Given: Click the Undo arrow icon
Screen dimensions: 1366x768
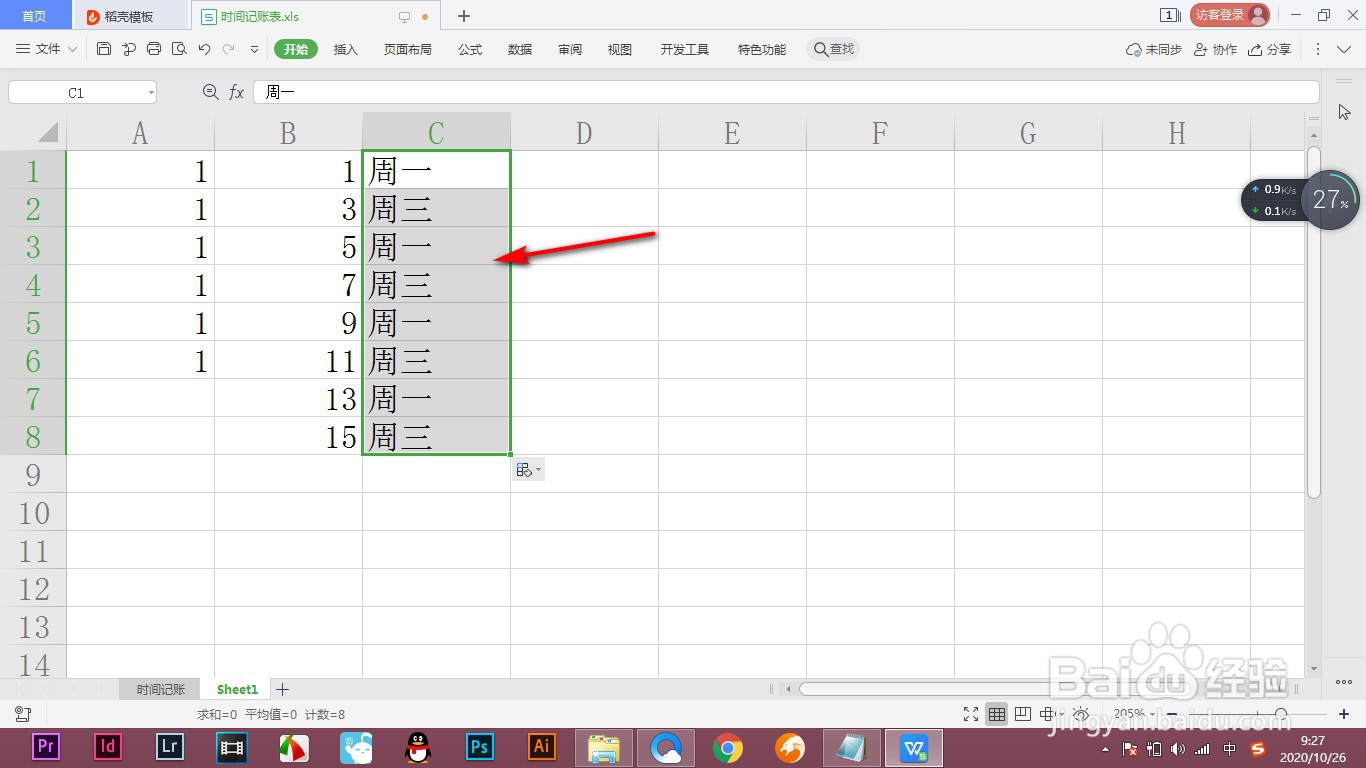Looking at the screenshot, I should [x=204, y=49].
